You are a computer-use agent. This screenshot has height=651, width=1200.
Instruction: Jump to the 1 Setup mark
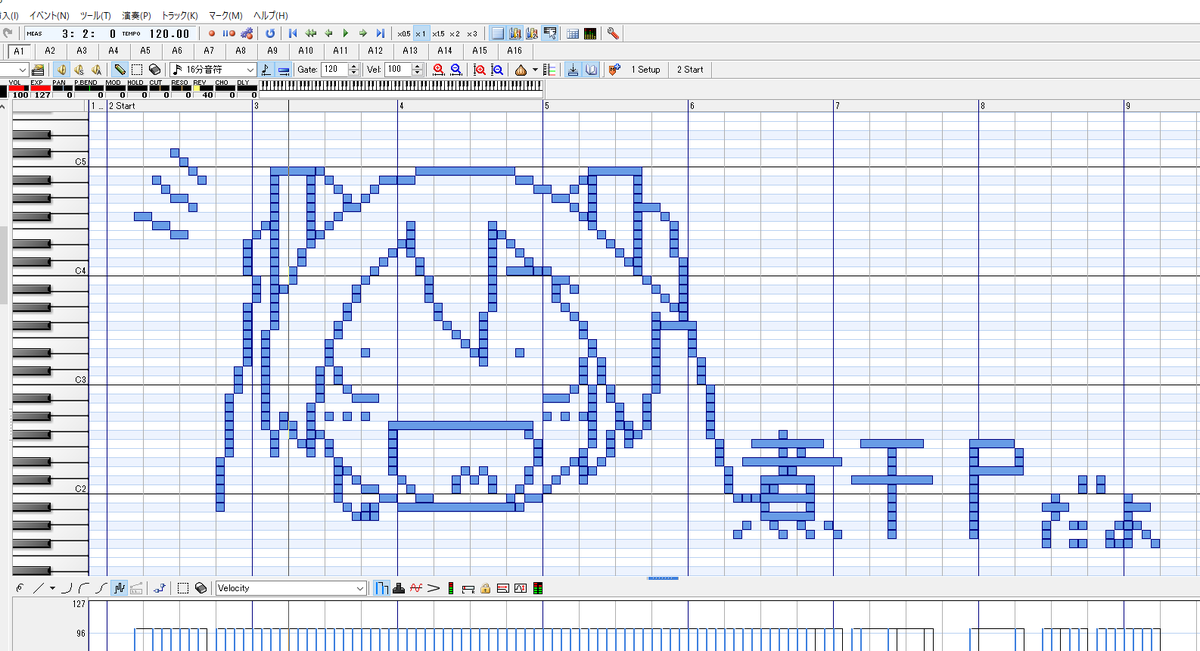[x=645, y=70]
